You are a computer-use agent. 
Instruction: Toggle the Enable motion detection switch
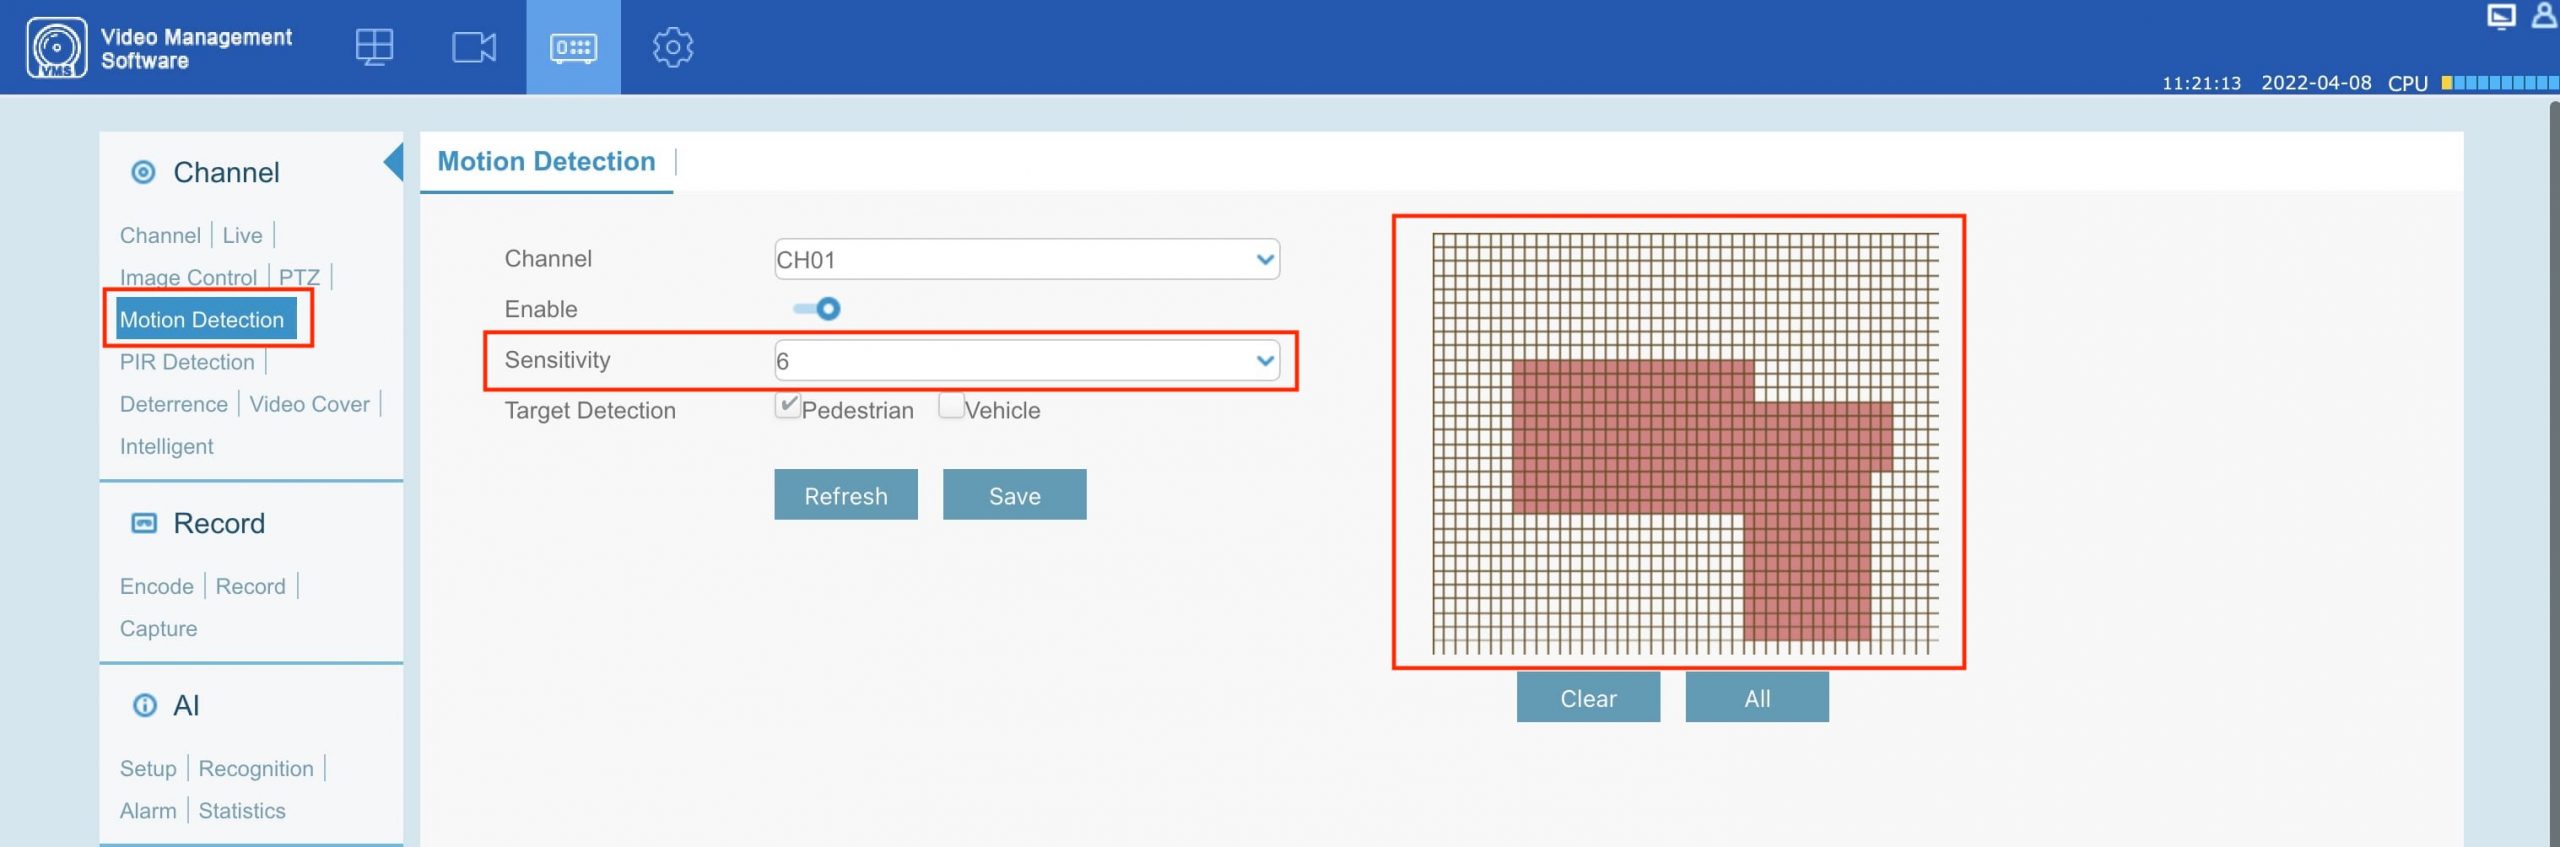click(818, 309)
